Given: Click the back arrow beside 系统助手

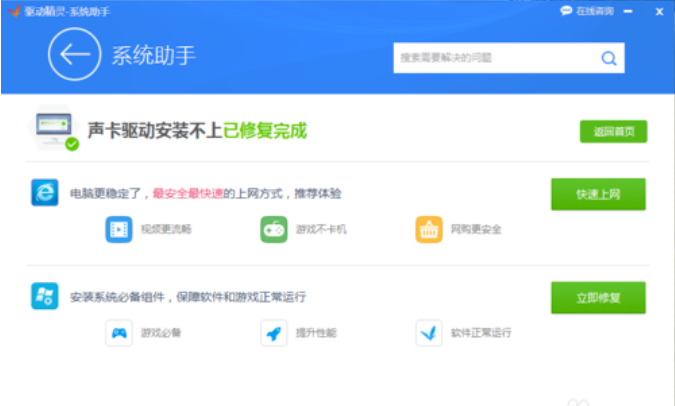Looking at the screenshot, I should pos(74,55).
